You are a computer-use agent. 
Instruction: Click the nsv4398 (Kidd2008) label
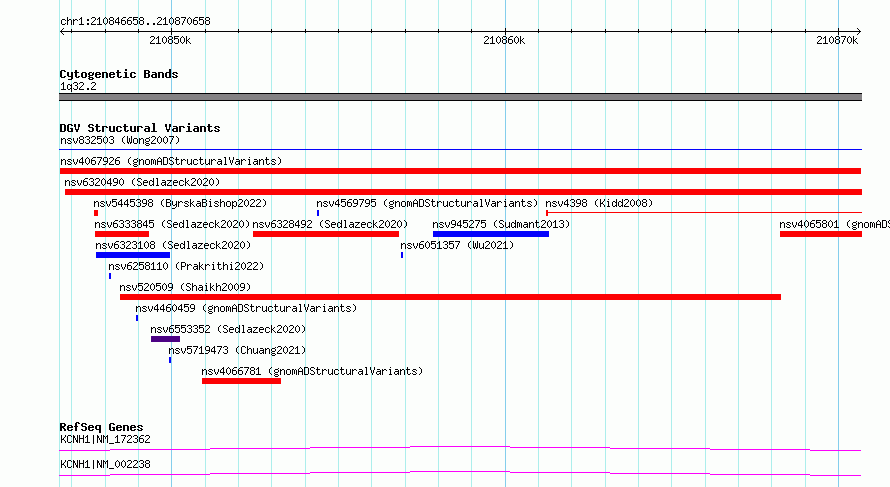pos(599,203)
